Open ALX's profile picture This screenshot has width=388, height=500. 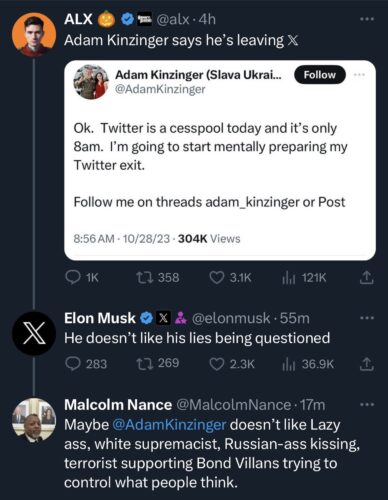point(34,34)
